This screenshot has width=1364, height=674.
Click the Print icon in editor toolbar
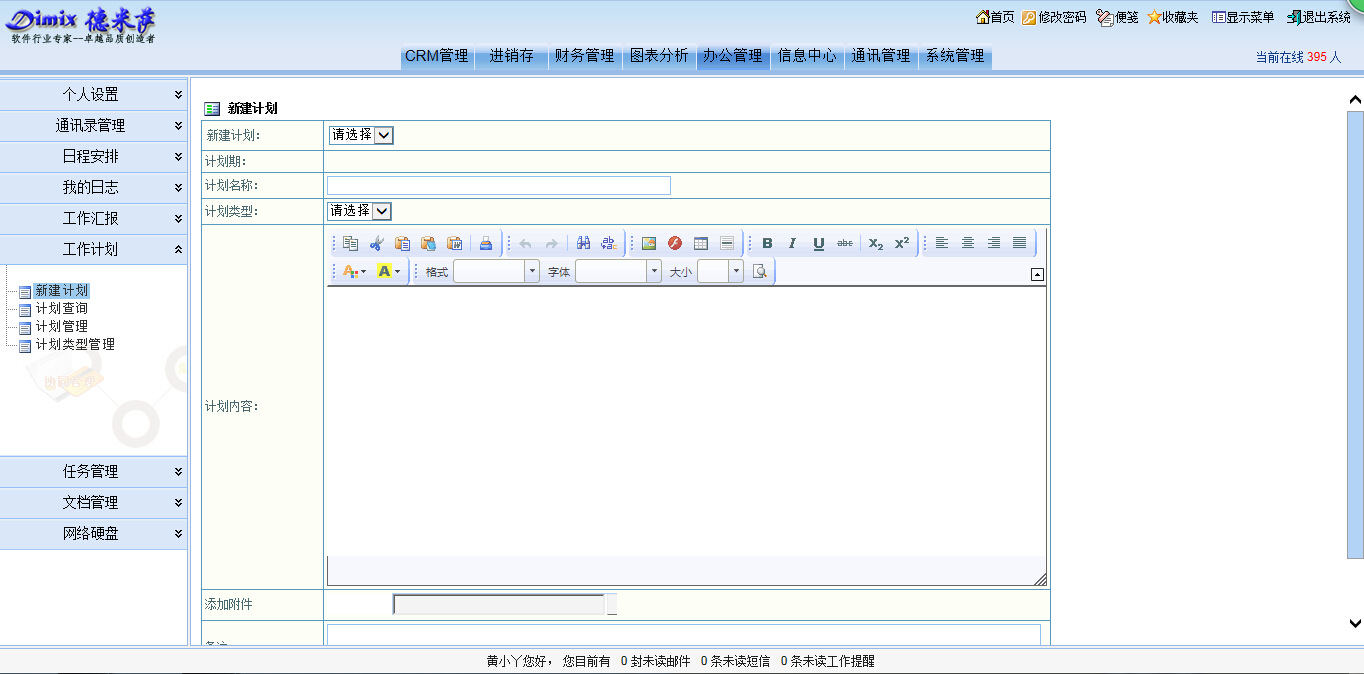pos(486,243)
